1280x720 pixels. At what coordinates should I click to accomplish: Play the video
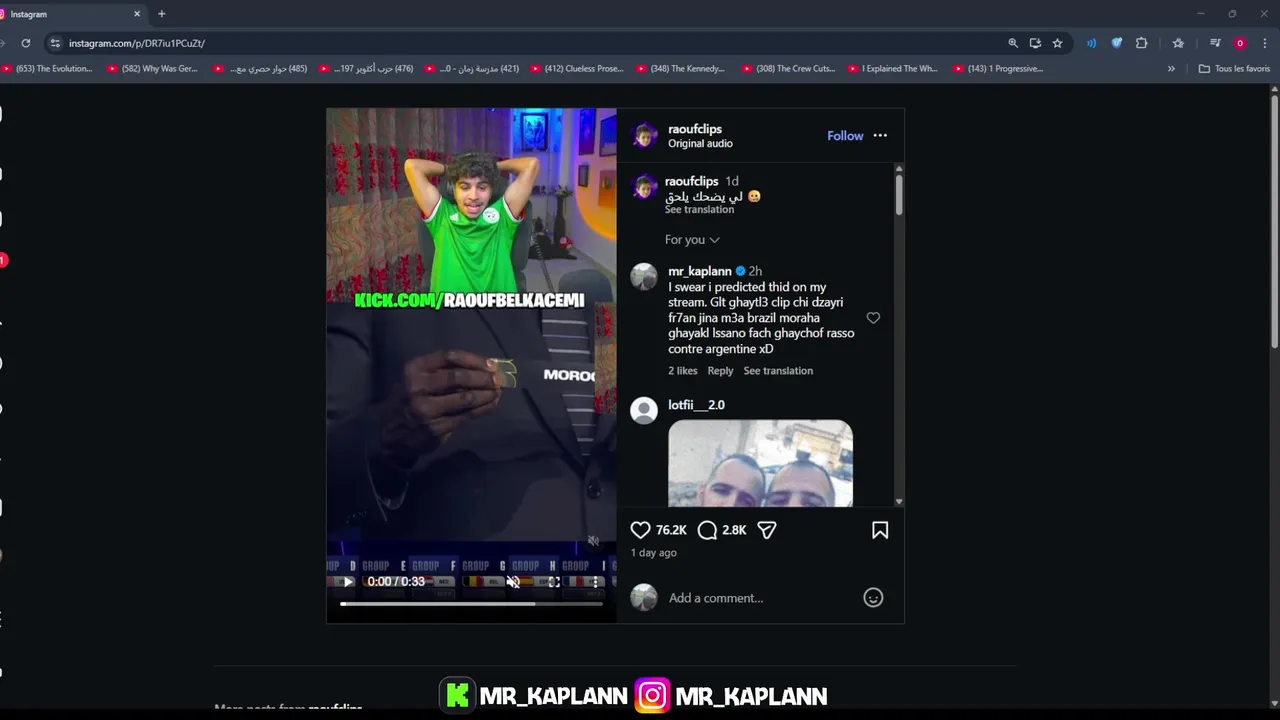pos(347,582)
